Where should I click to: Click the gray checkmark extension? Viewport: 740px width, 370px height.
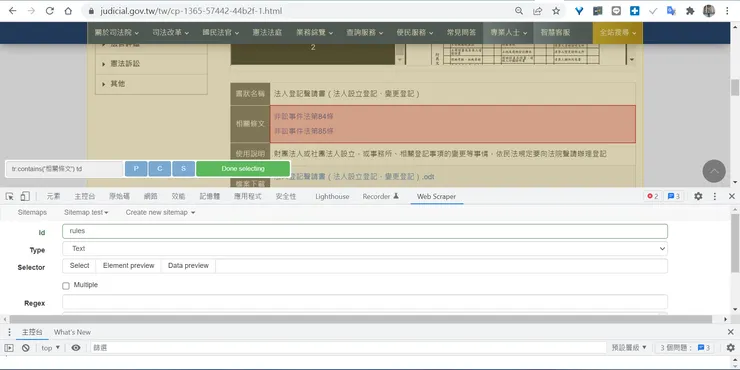pos(653,11)
